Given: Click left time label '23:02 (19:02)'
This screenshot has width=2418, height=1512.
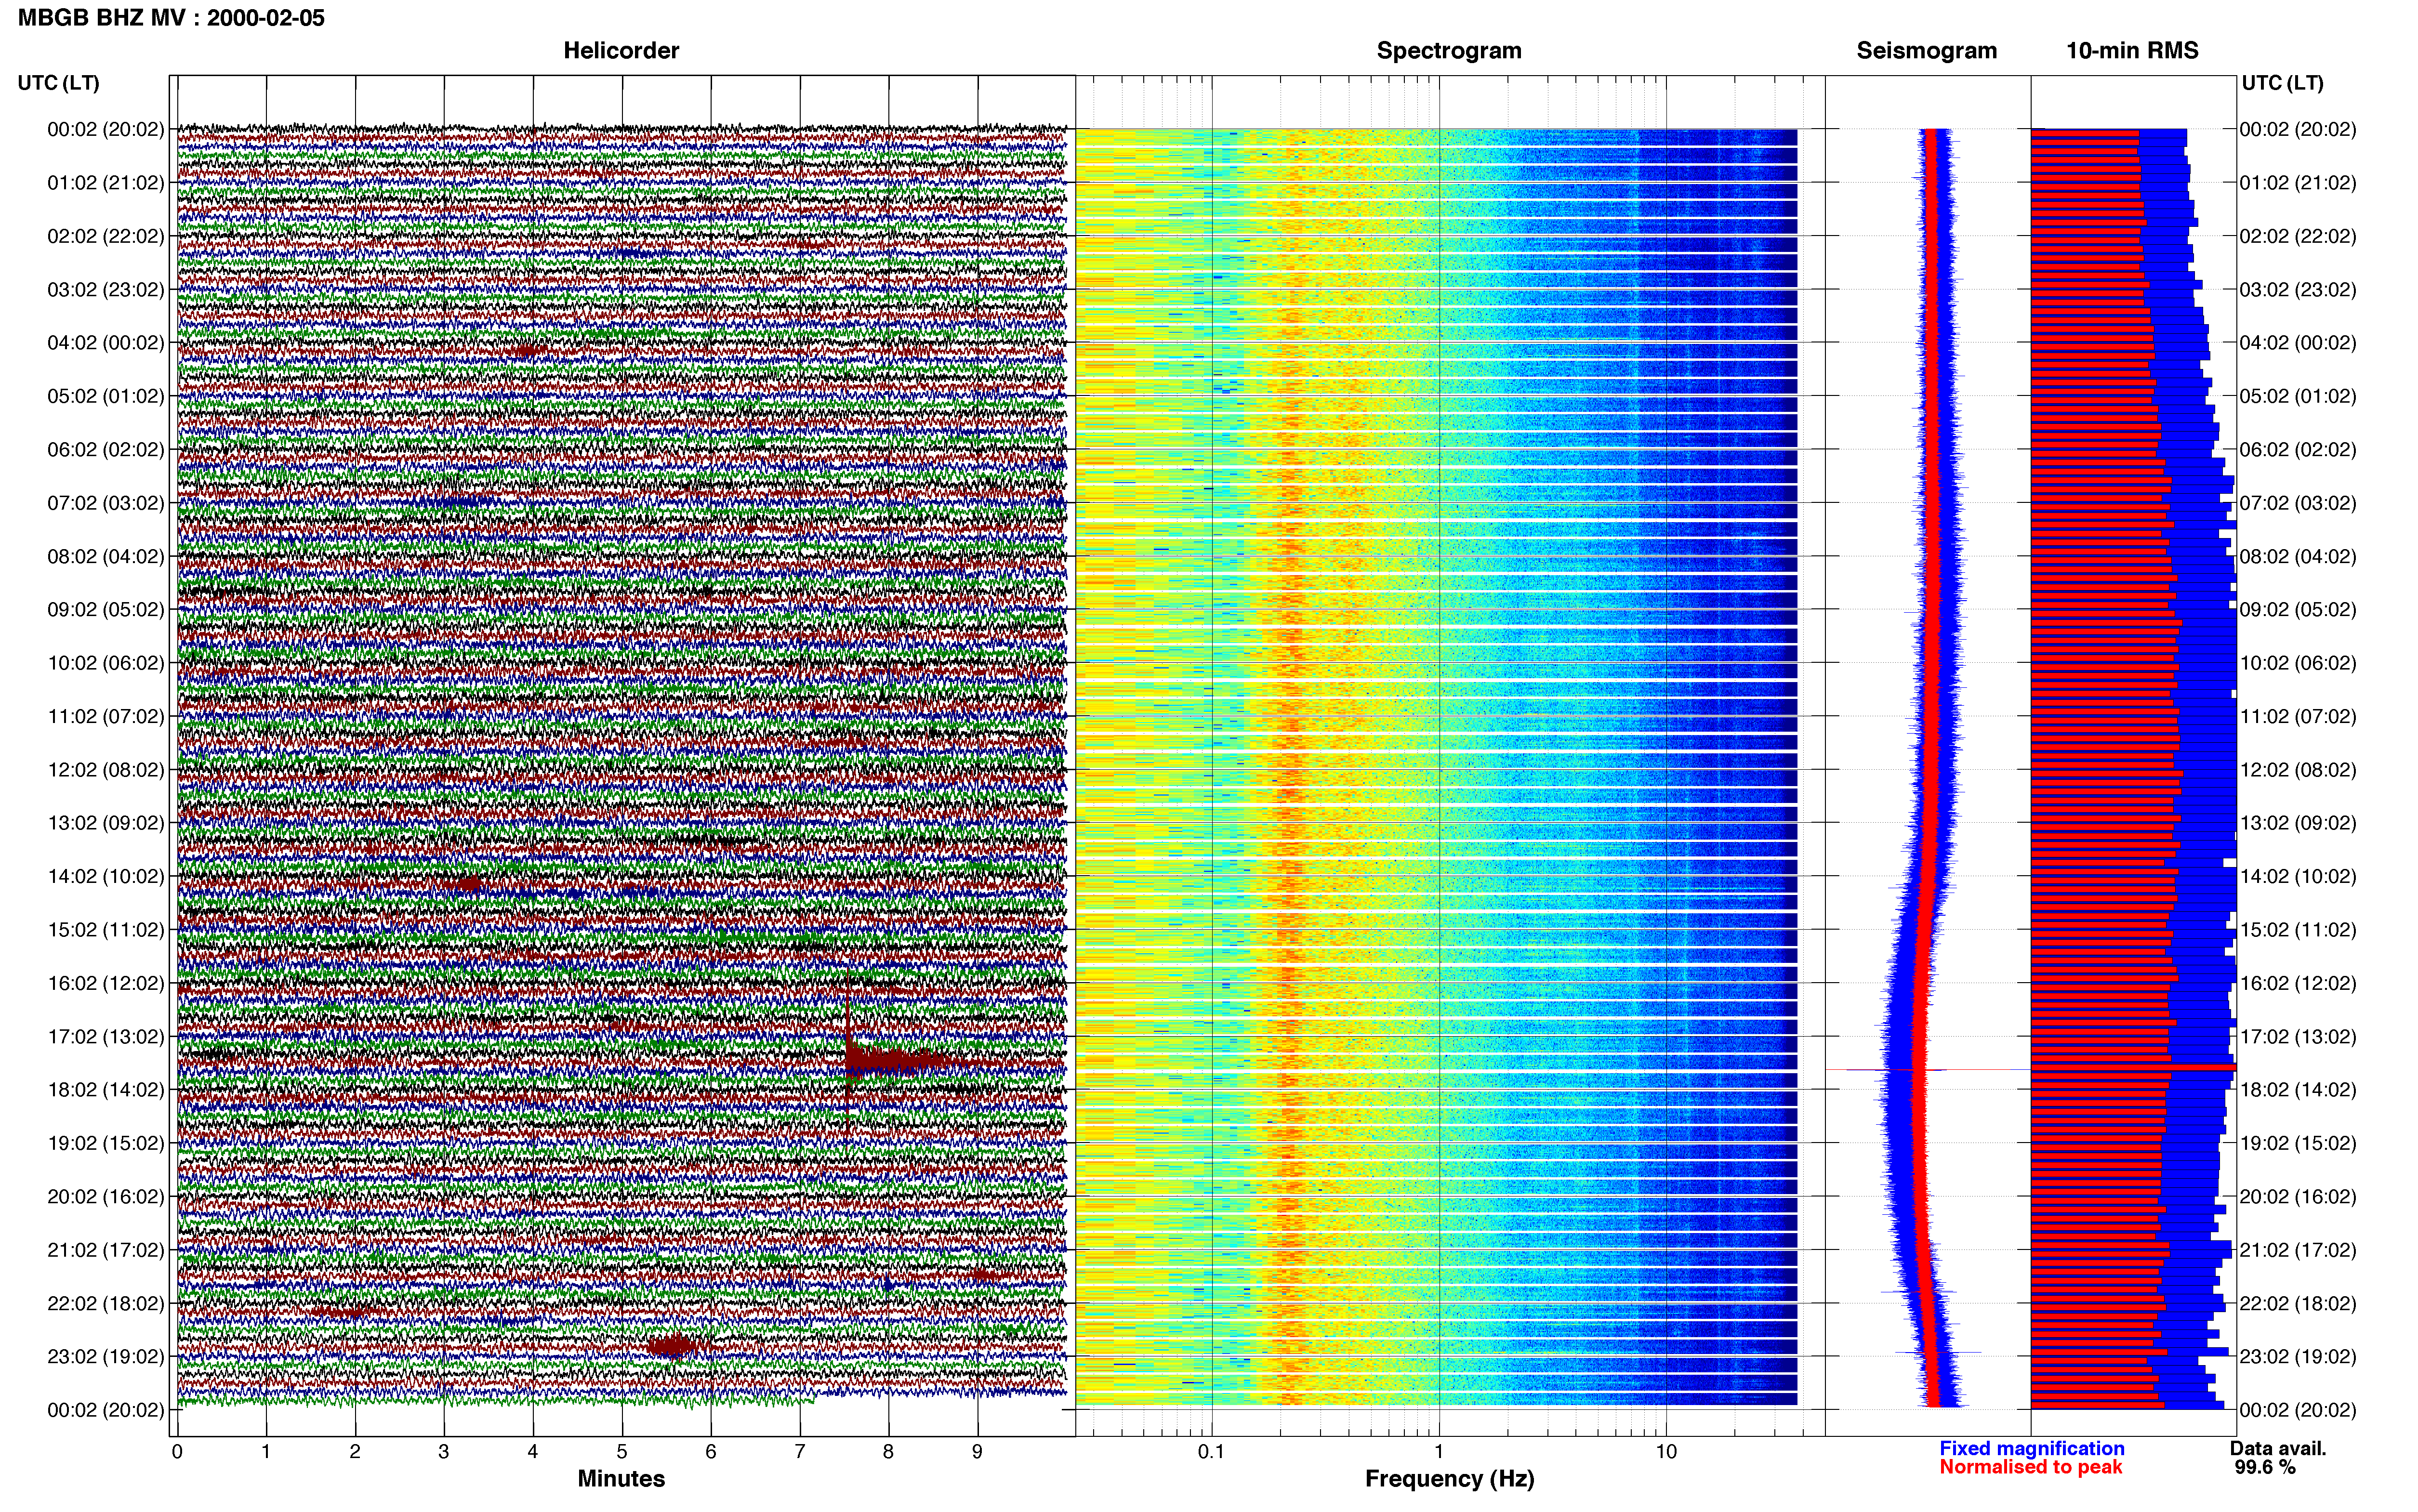Looking at the screenshot, I should (x=106, y=1357).
